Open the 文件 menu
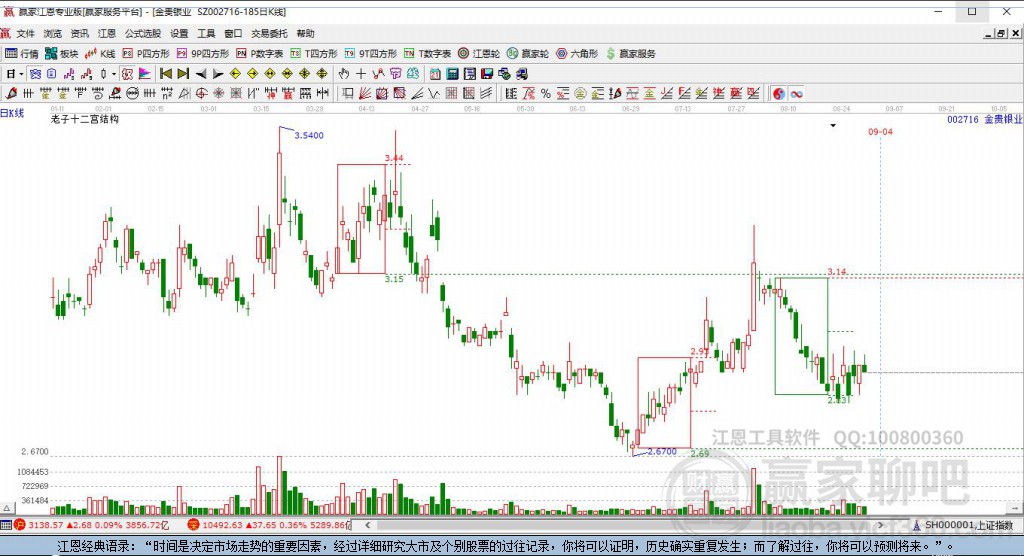 pyautogui.click(x=25, y=33)
